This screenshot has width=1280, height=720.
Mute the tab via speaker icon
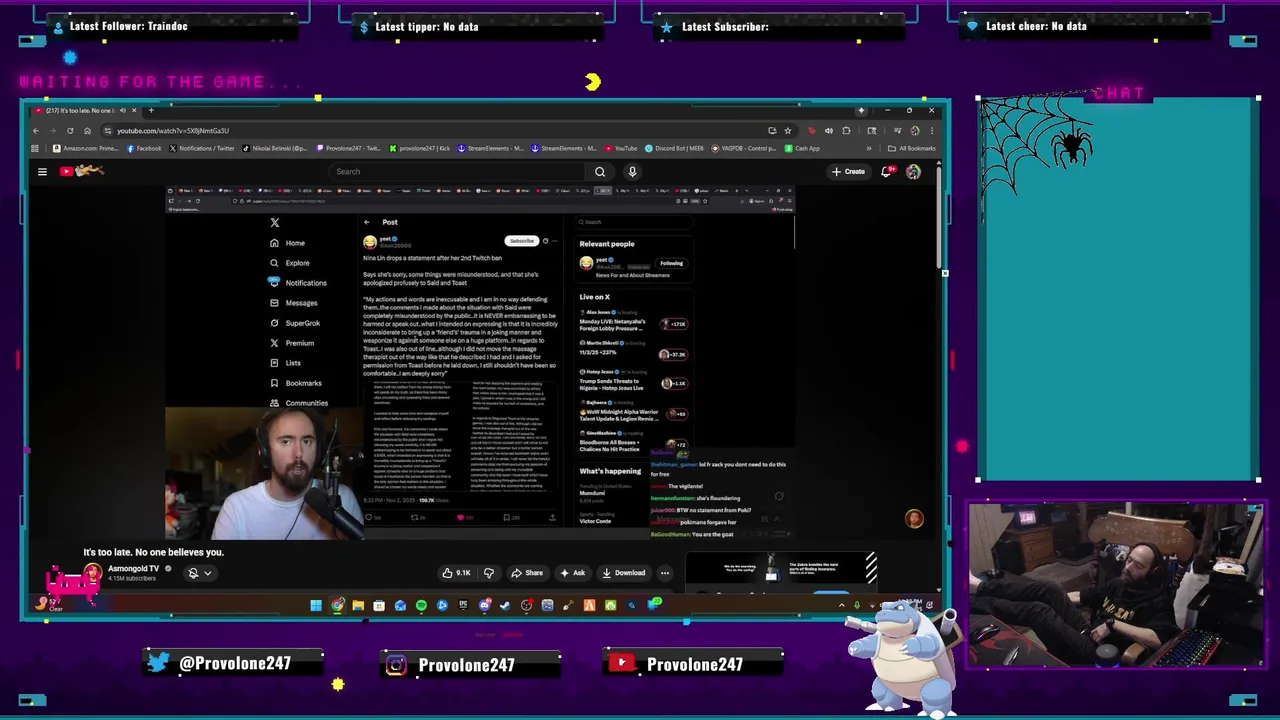[x=122, y=110]
